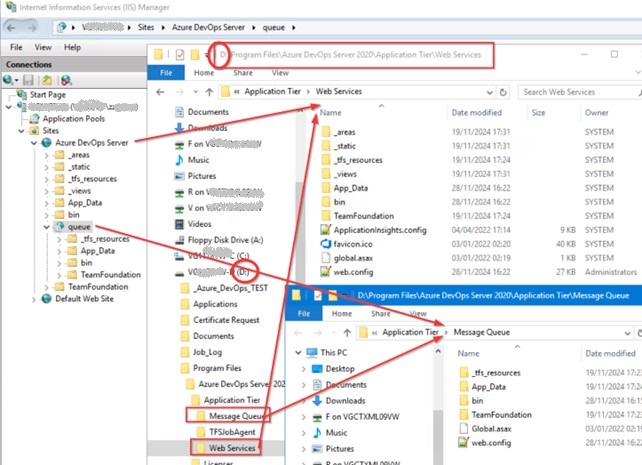The image size is (642, 465).
Task: Click the Save icon in Connections toolbar
Action: 30,79
